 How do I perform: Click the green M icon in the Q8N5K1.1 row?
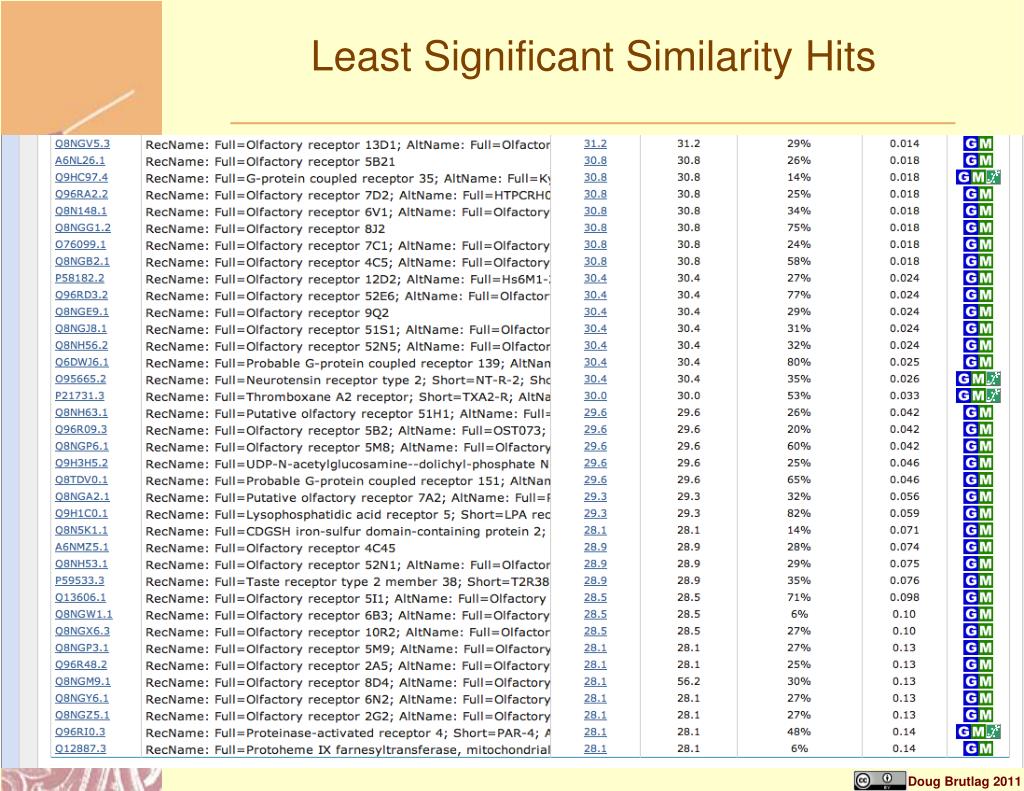pyautogui.click(x=985, y=530)
